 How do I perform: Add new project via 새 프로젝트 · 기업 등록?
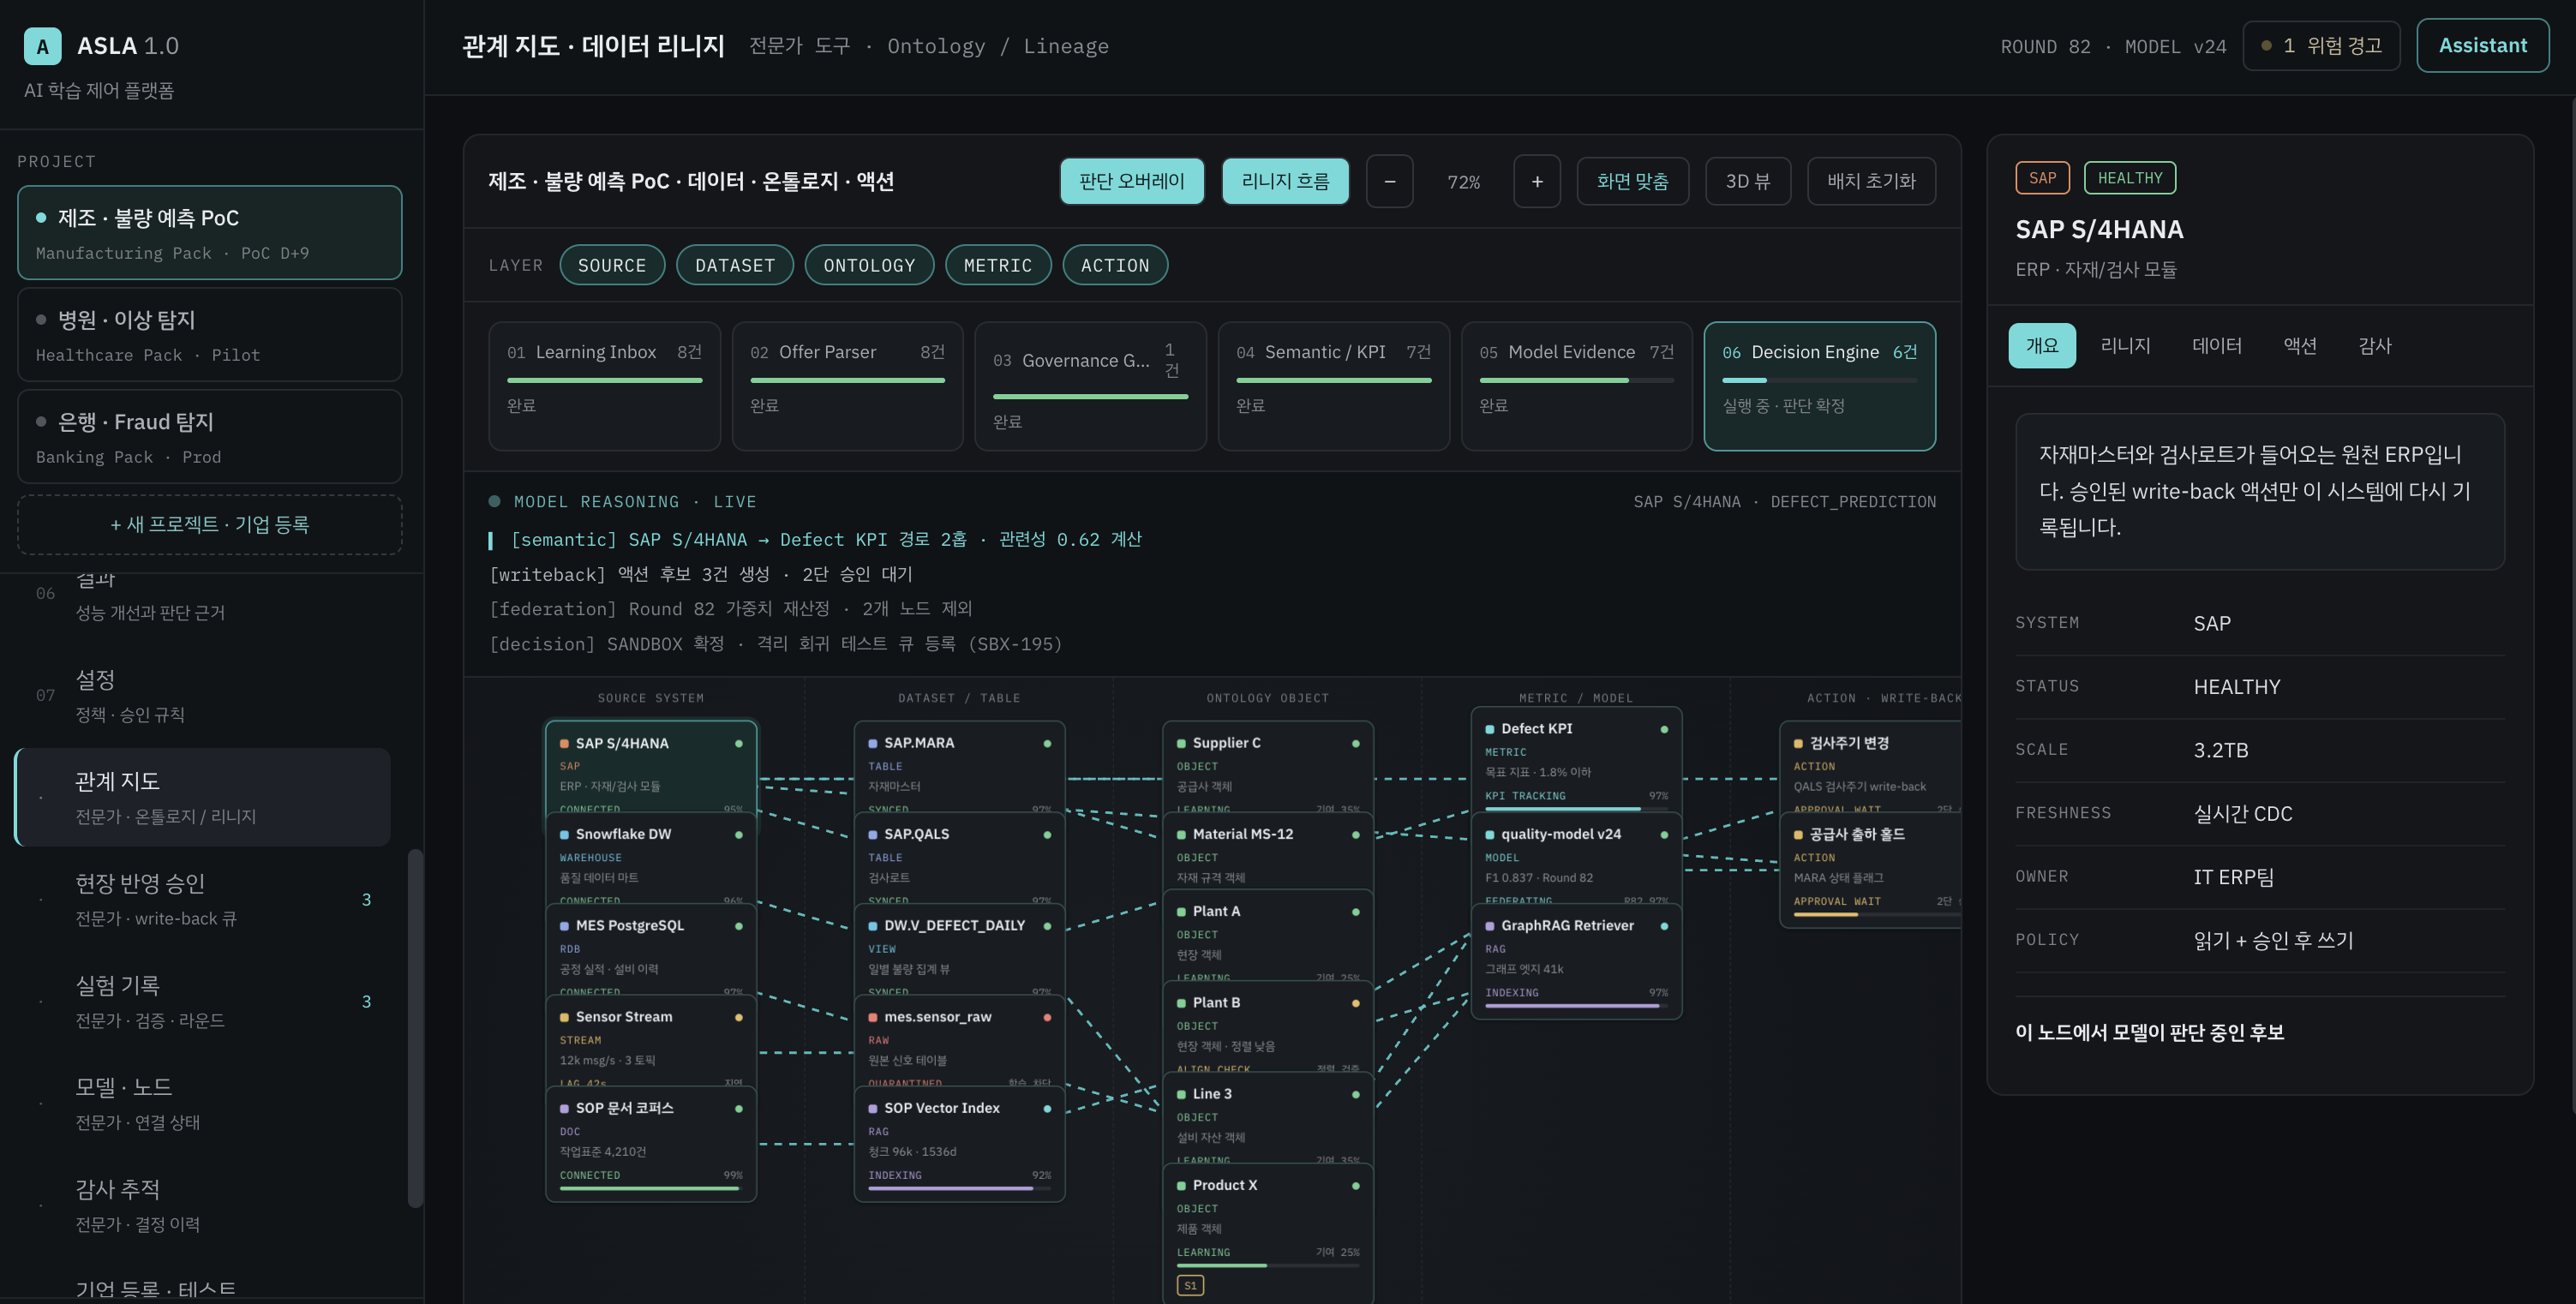pyautogui.click(x=210, y=524)
